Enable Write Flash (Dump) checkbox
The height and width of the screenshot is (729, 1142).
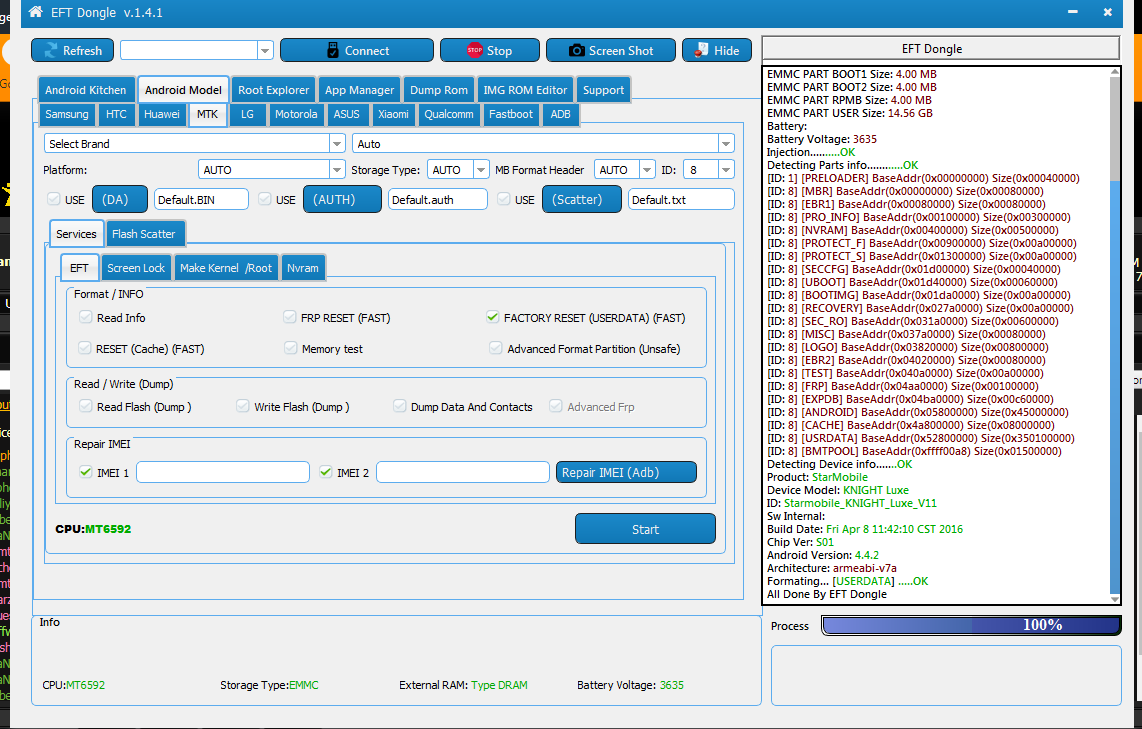[x=243, y=406]
